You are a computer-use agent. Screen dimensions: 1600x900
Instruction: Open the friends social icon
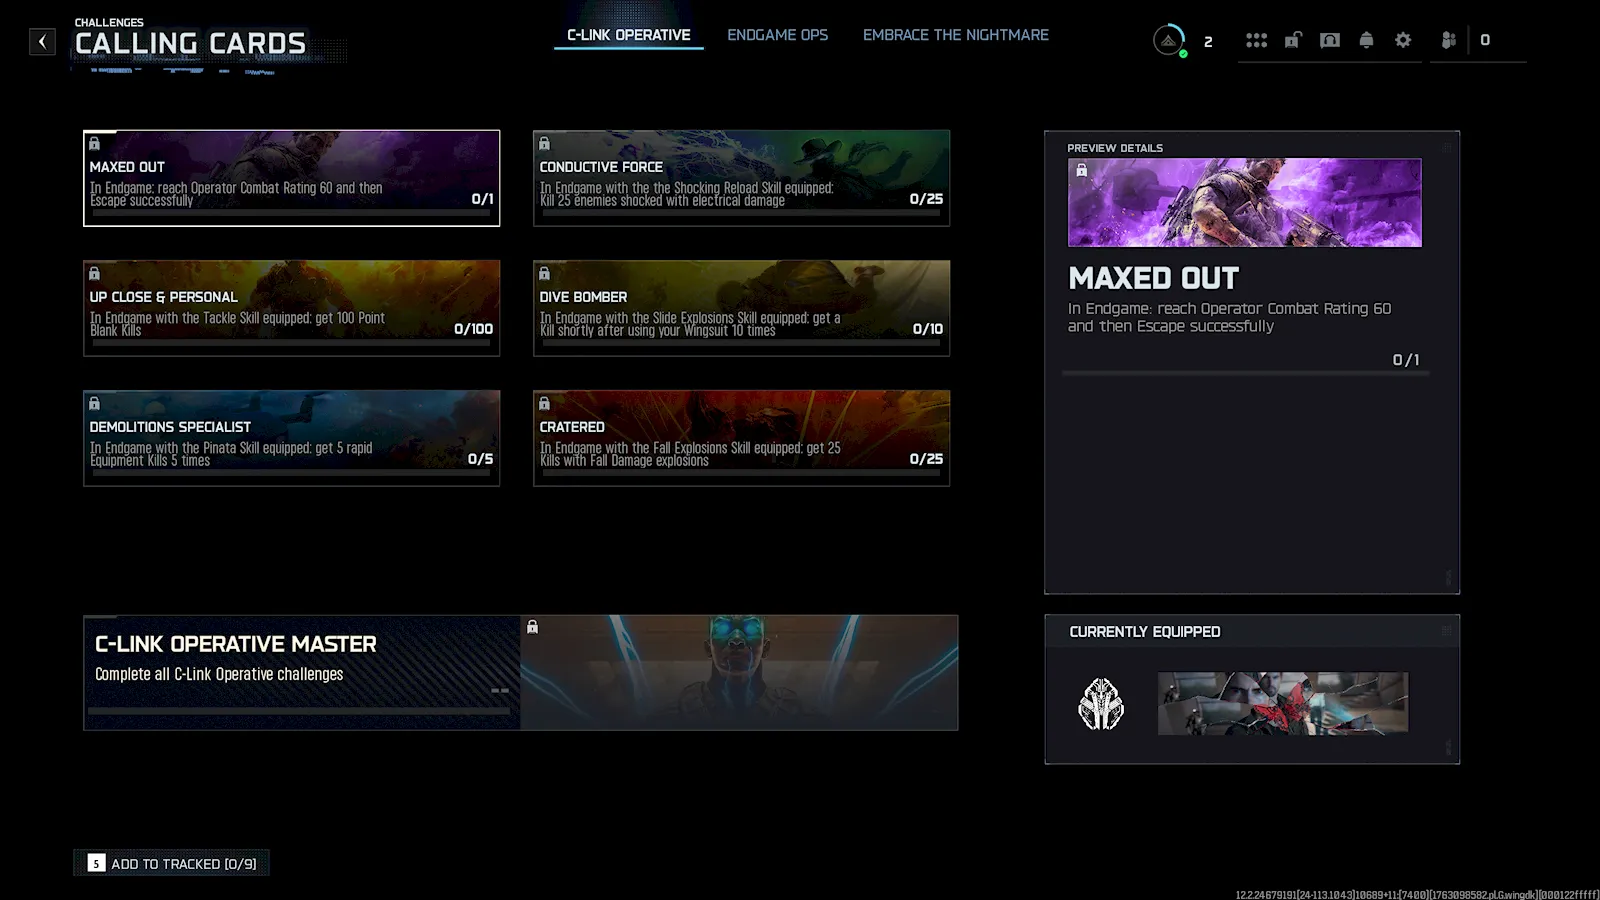coord(1448,40)
